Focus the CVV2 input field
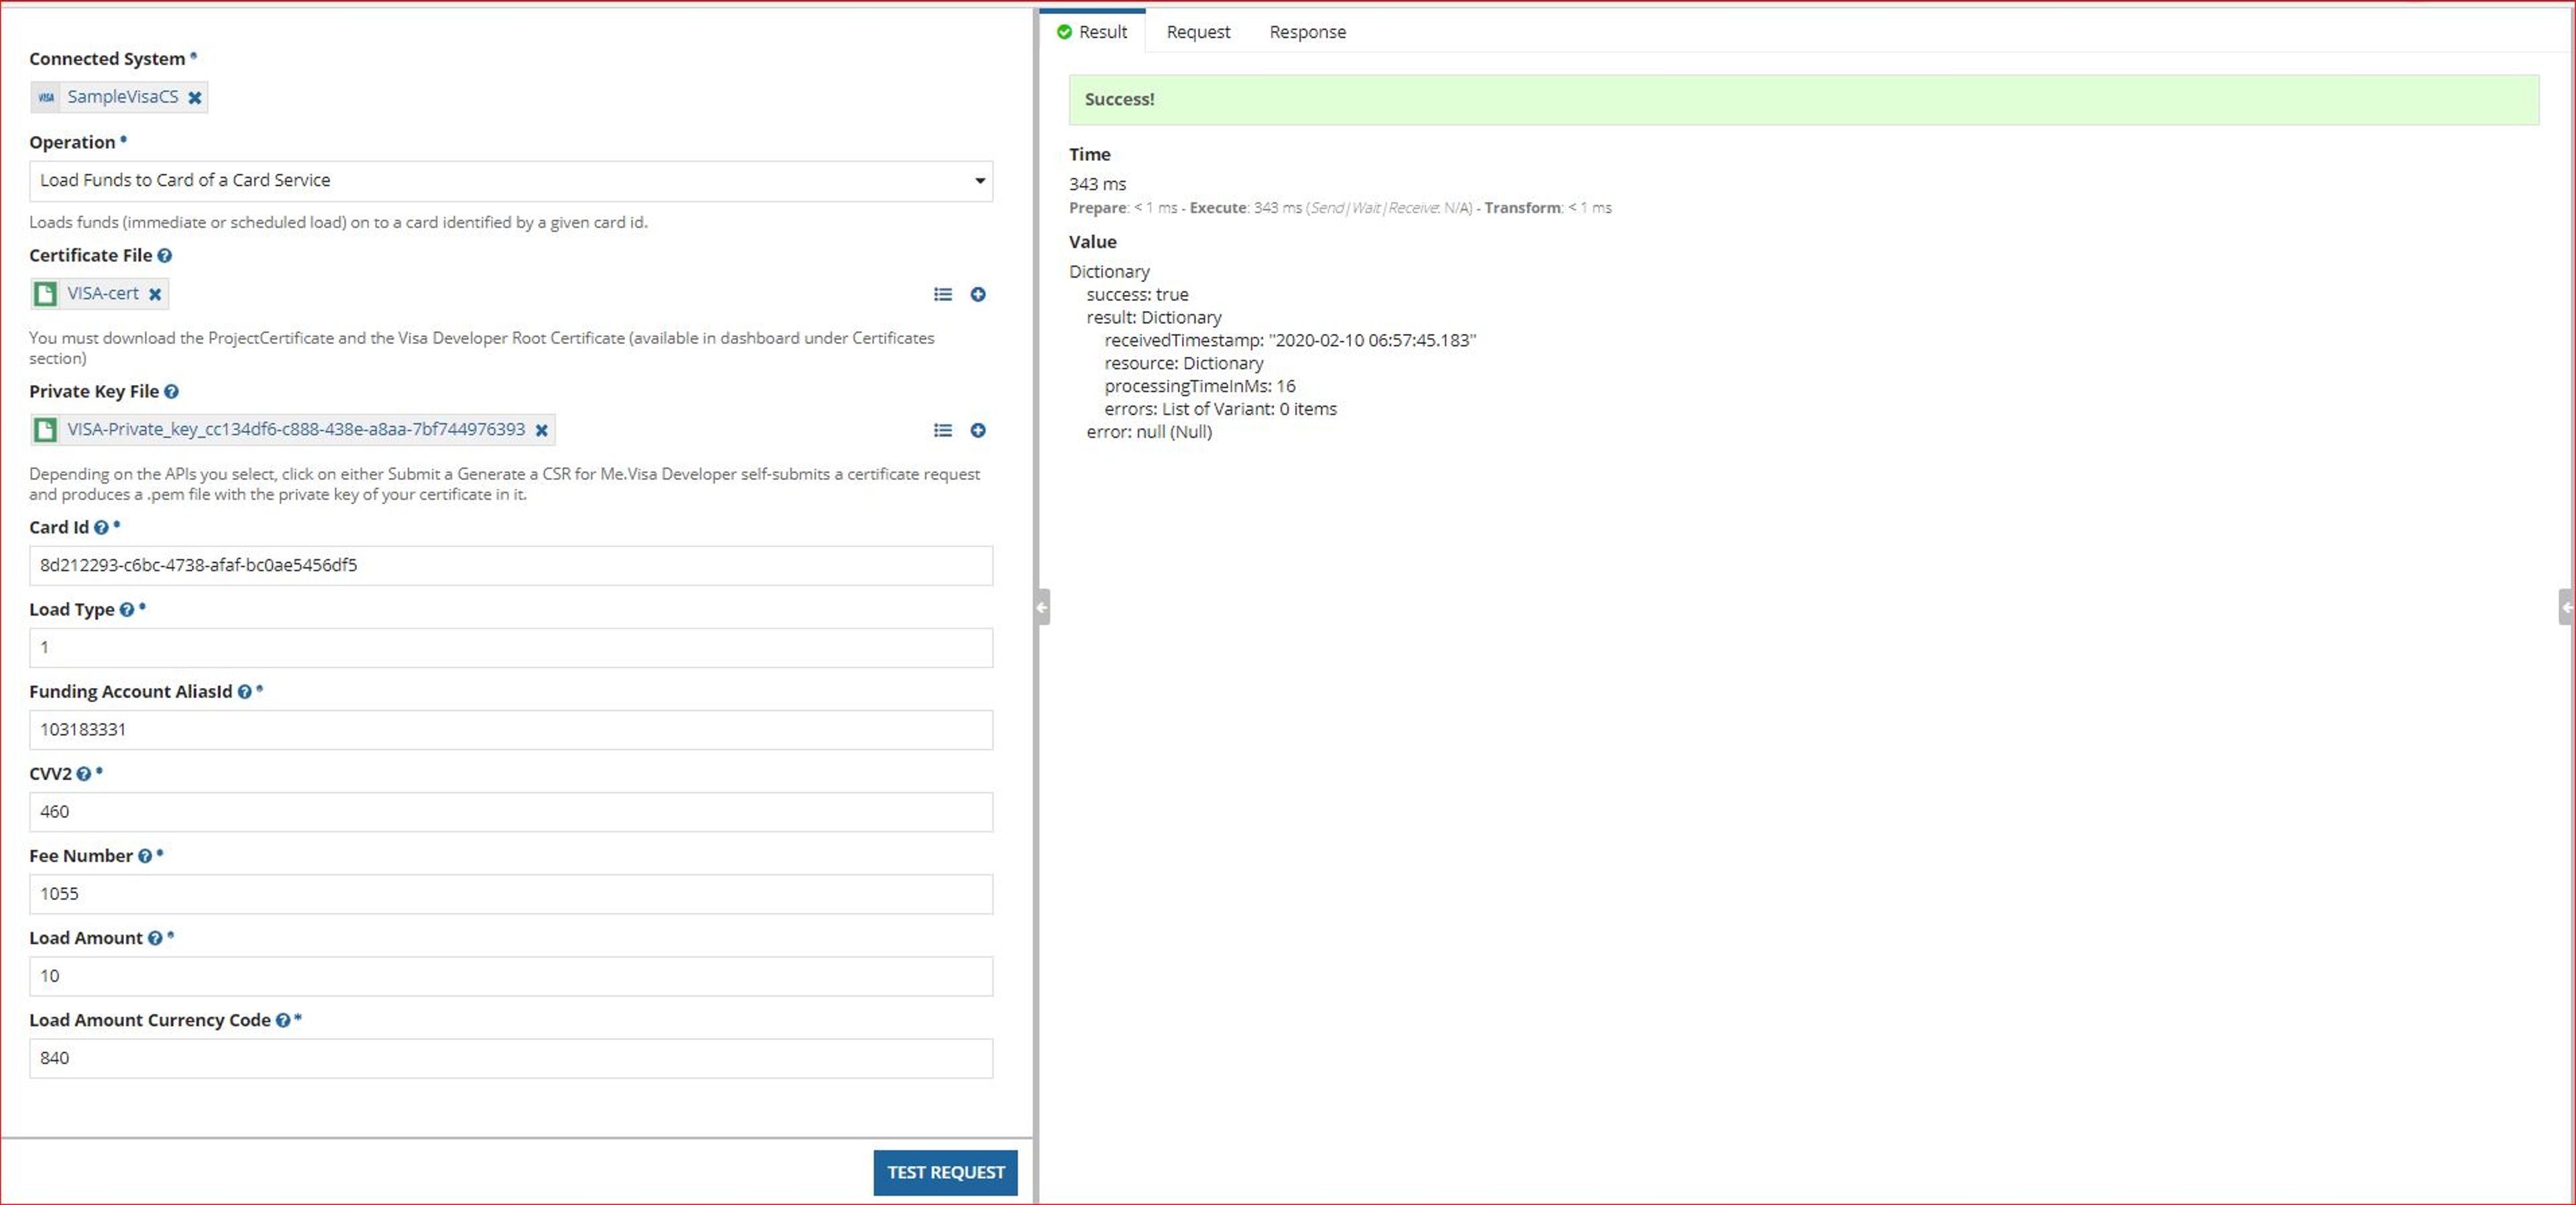Screen dimensions: 2576x1205 [511, 812]
